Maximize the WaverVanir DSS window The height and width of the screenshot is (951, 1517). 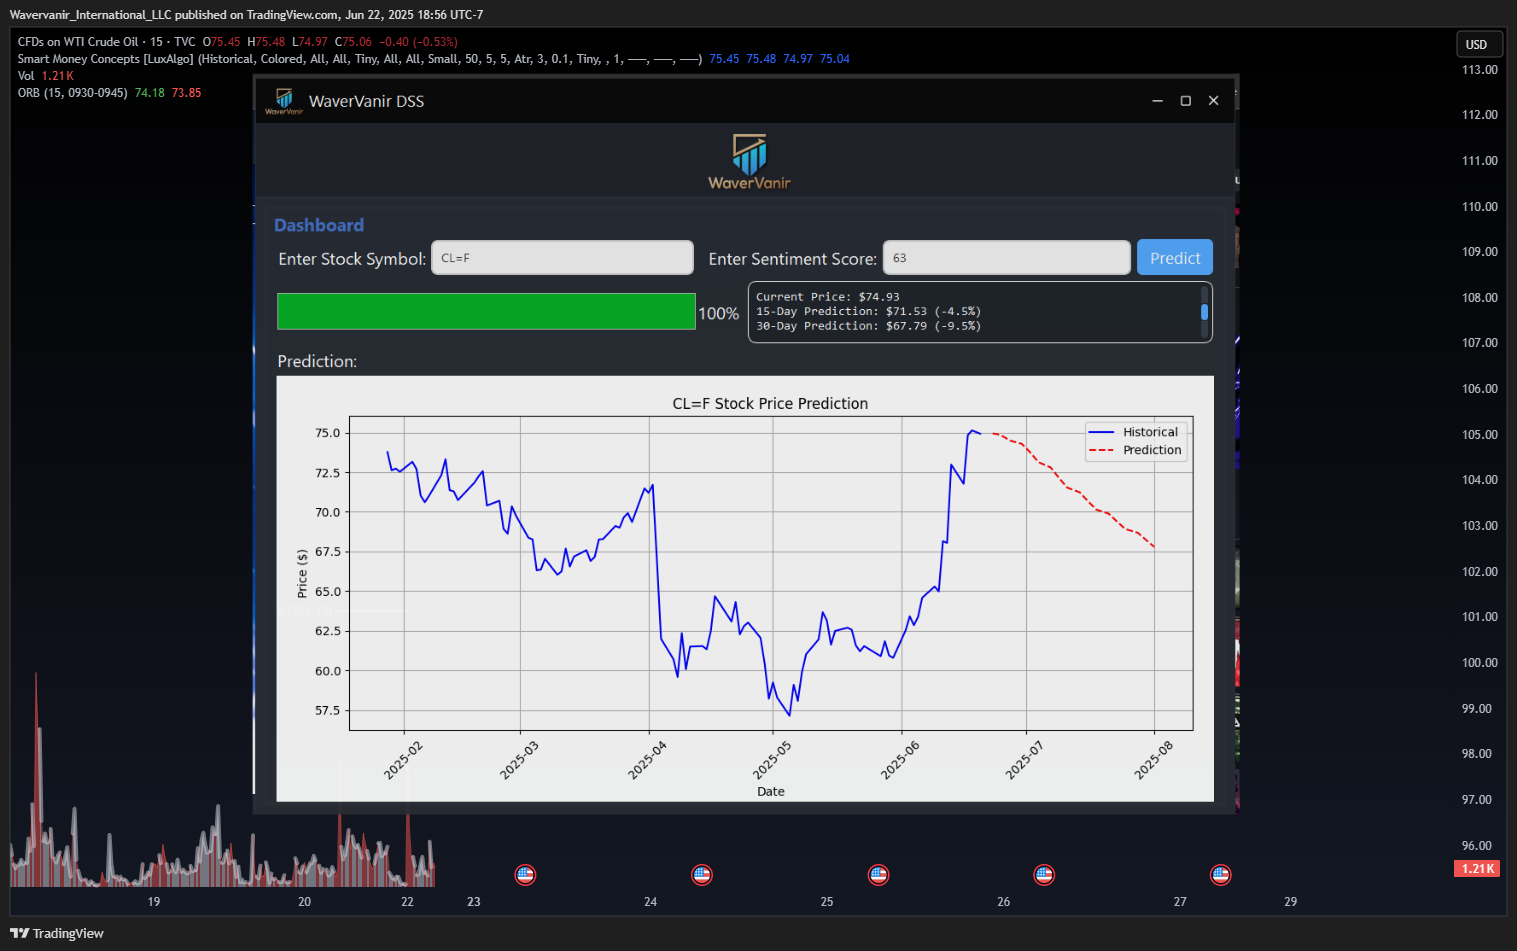[1186, 101]
